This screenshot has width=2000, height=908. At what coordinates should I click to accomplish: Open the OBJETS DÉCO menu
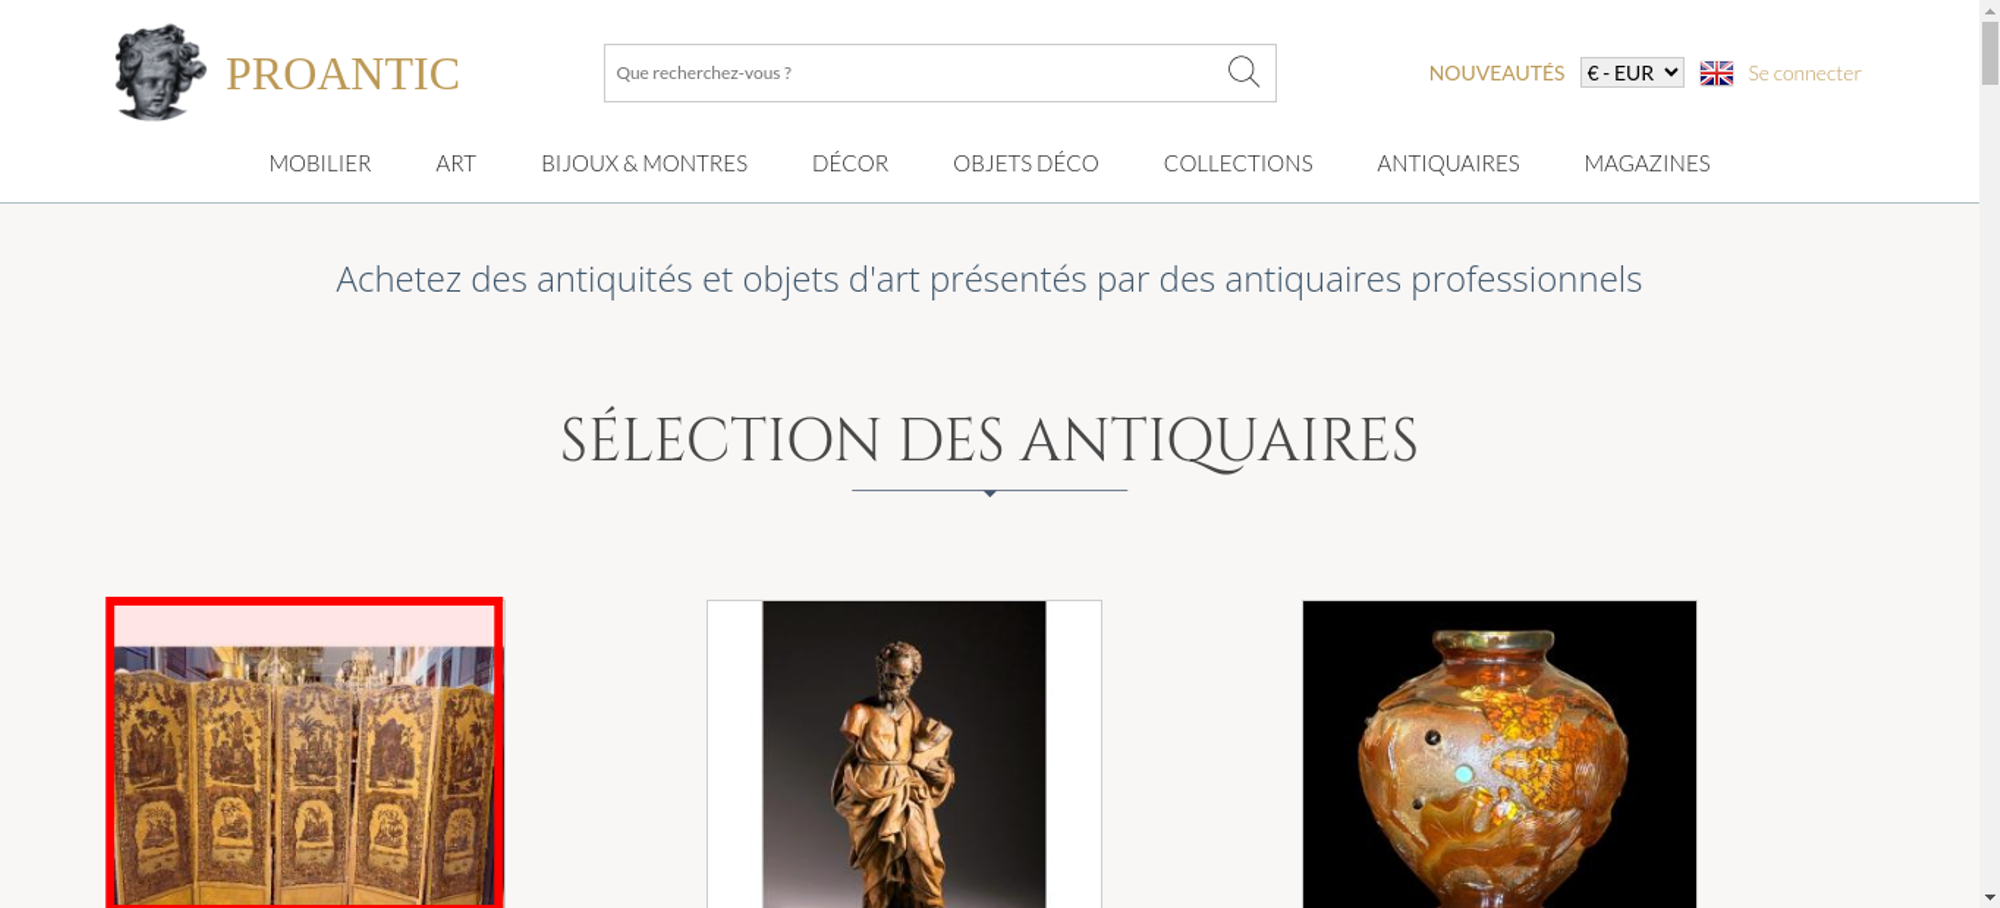1026,163
